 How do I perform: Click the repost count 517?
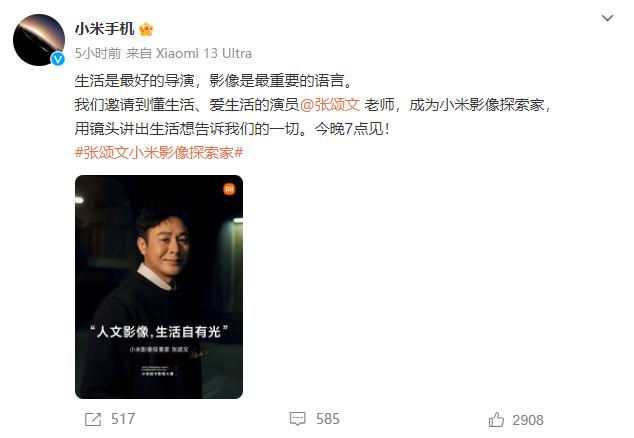(123, 419)
